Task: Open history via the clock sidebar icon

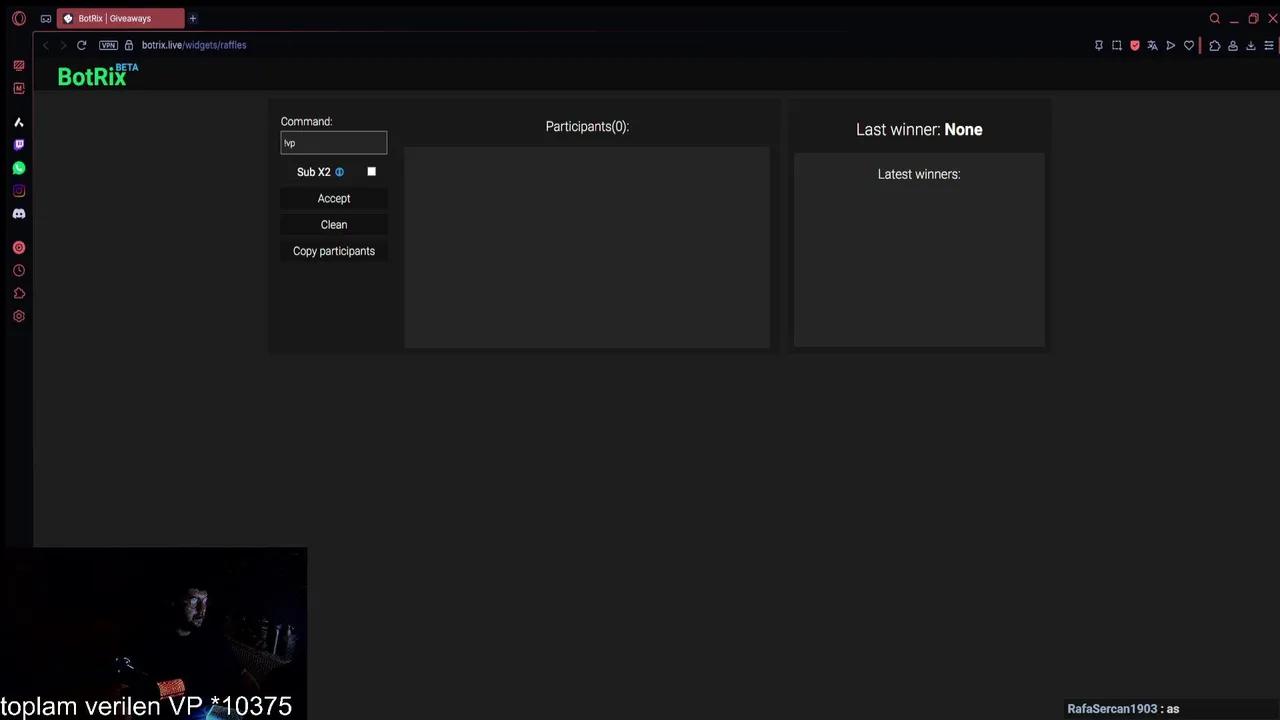Action: coord(18,270)
